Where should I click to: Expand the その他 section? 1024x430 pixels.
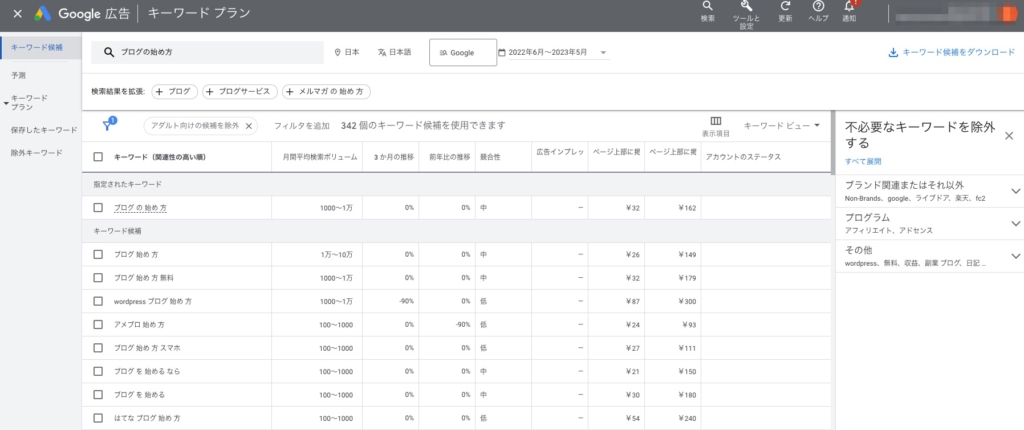click(x=1016, y=256)
